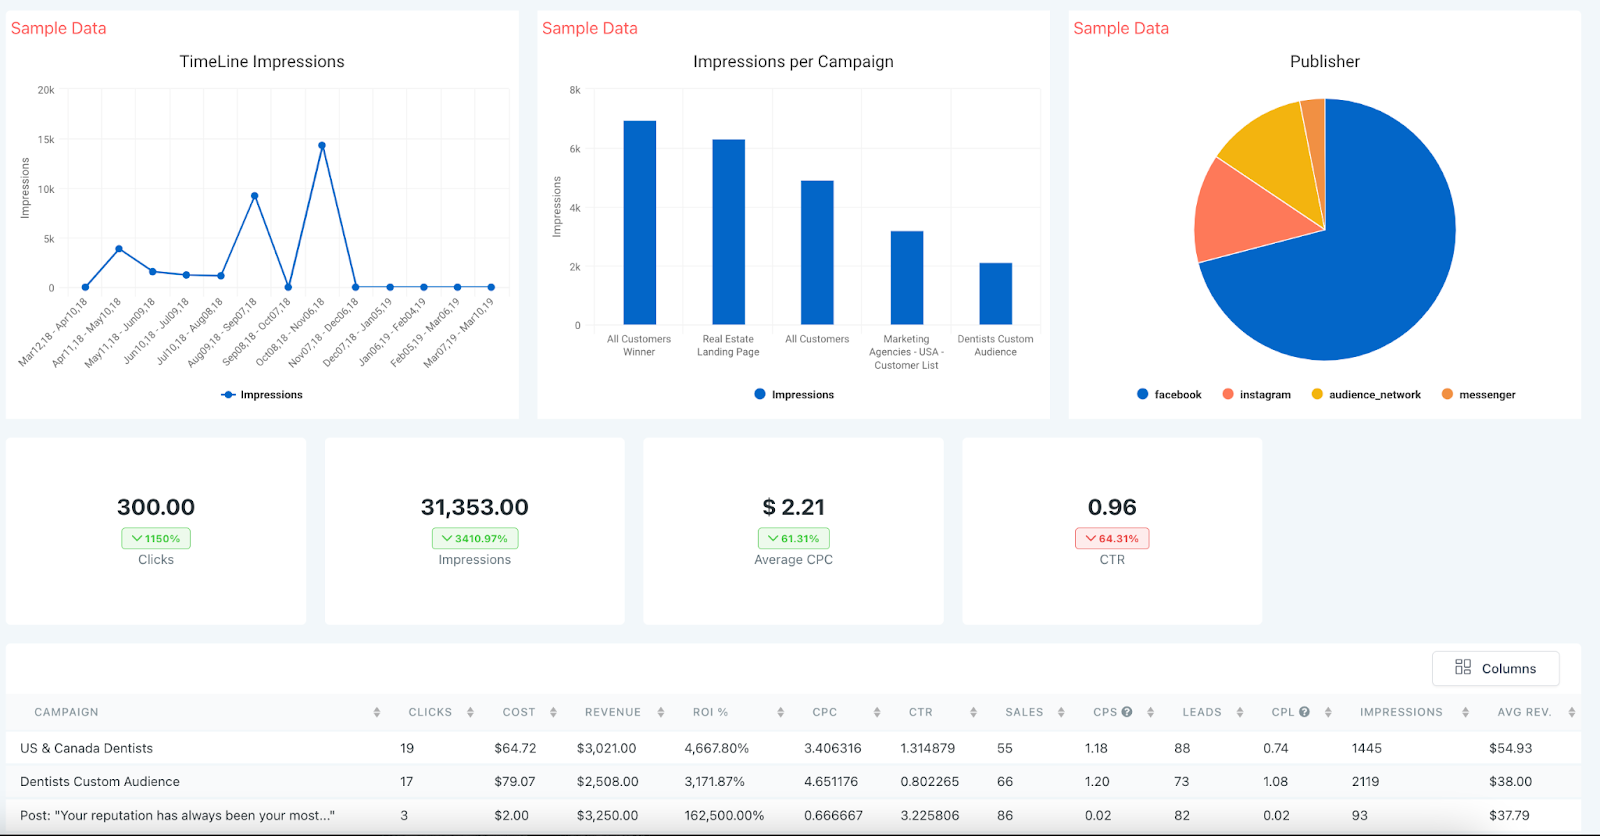The height and width of the screenshot is (836, 1600).
Task: Sort table by Campaign column arrows
Action: pyautogui.click(x=377, y=712)
